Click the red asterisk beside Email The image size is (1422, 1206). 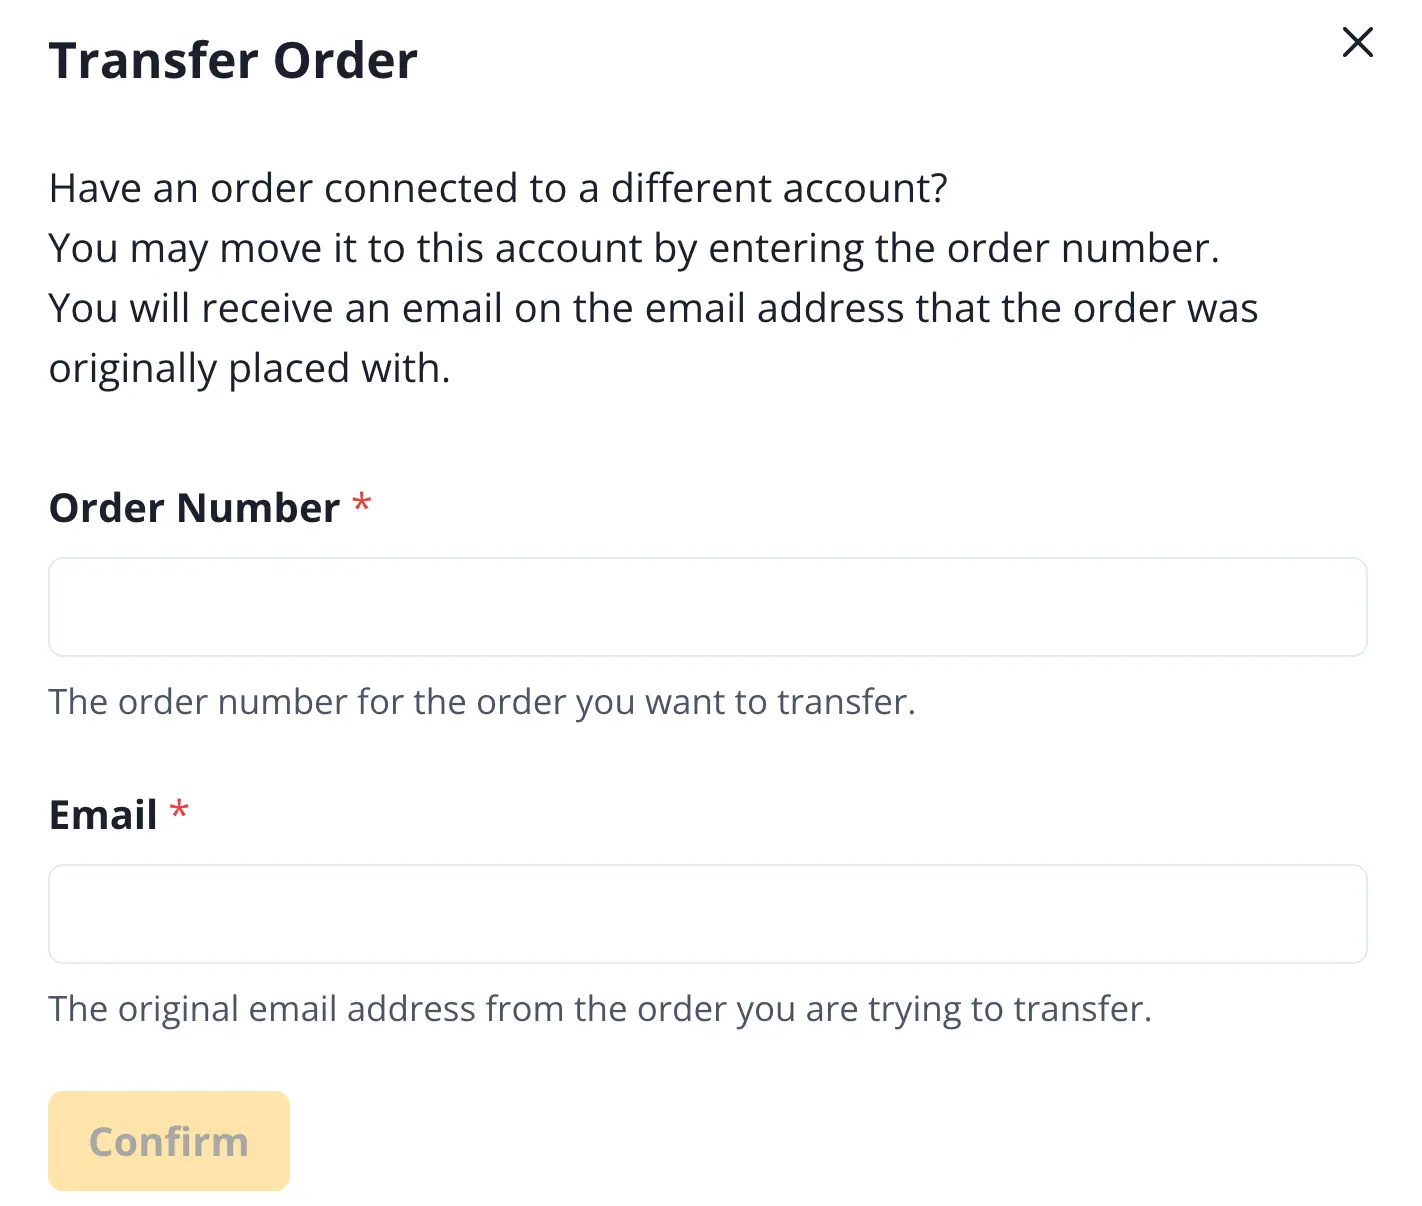click(179, 810)
